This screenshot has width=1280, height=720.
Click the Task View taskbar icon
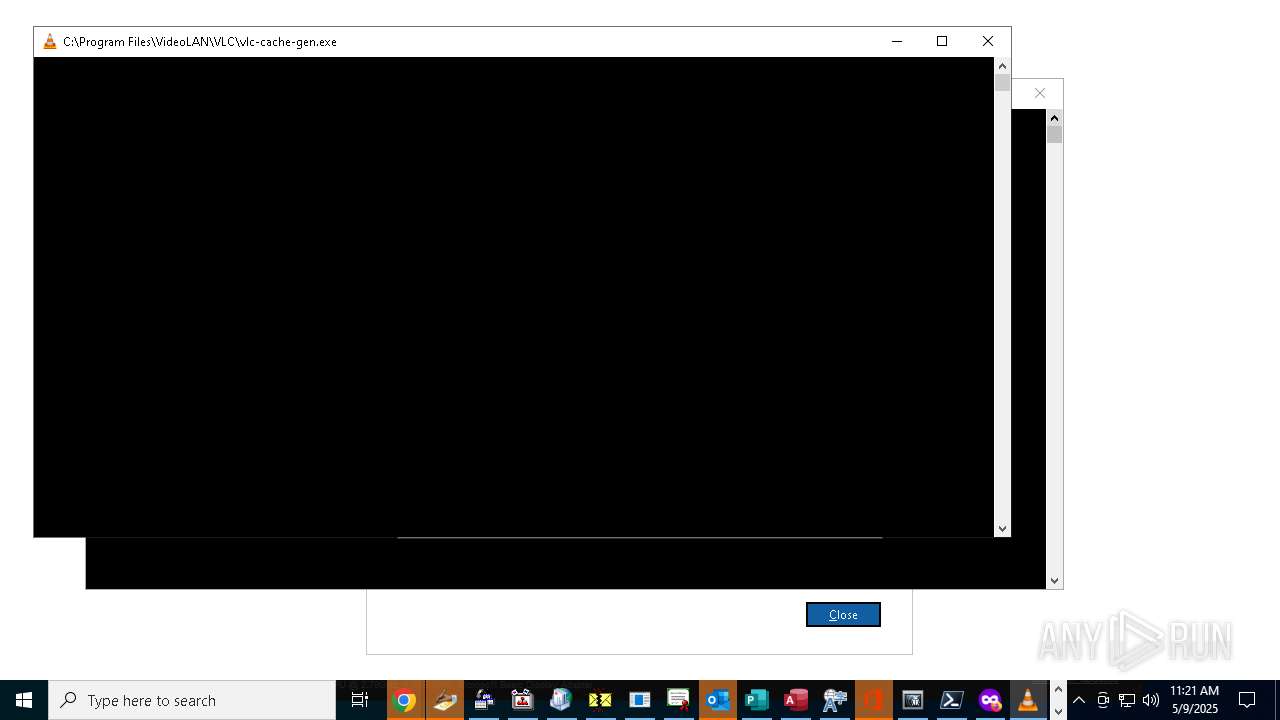[x=360, y=700]
